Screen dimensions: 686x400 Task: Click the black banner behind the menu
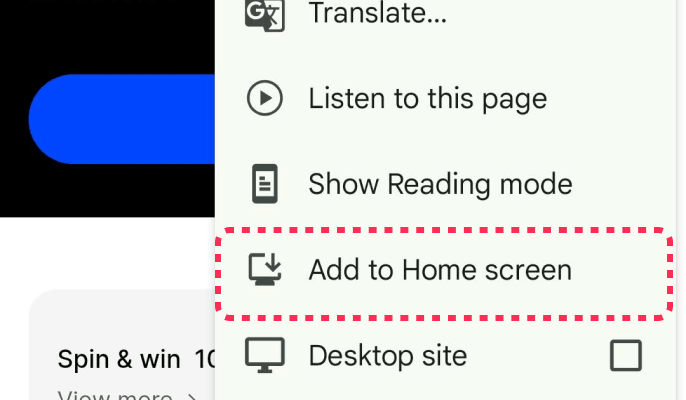107,39
